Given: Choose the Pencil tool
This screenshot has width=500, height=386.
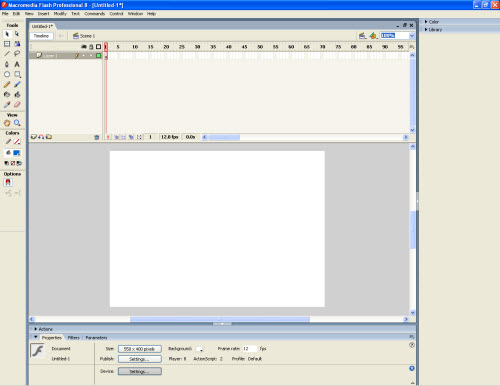Looking at the screenshot, I should [7, 85].
